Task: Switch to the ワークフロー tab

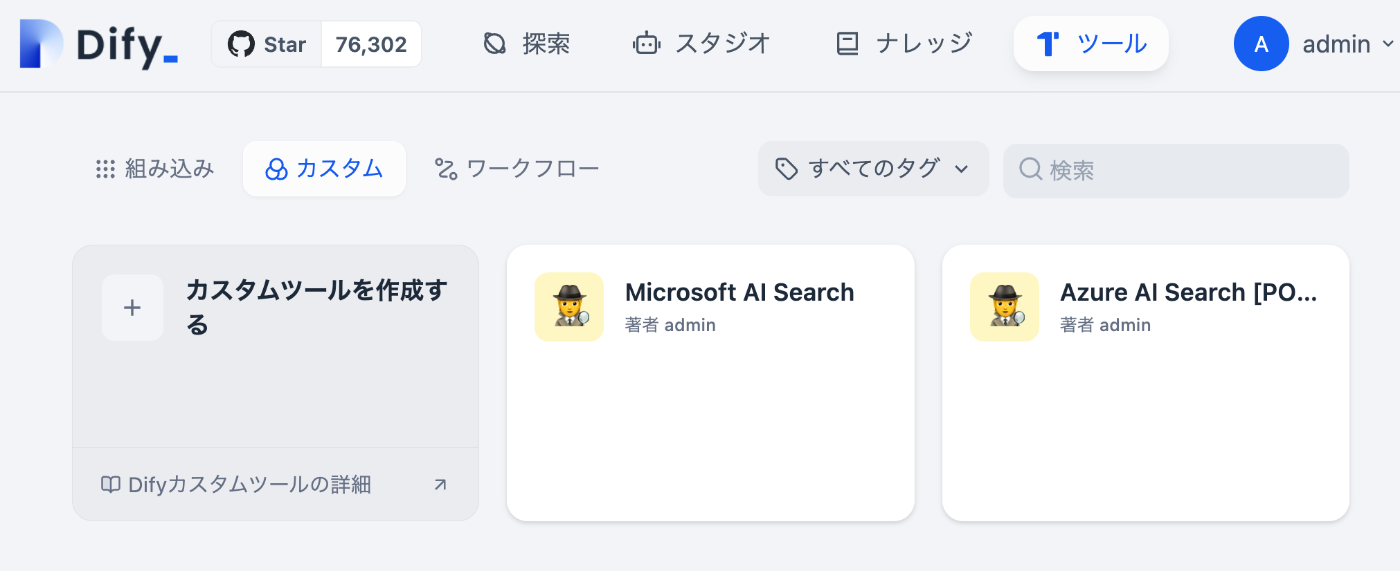Action: (517, 169)
